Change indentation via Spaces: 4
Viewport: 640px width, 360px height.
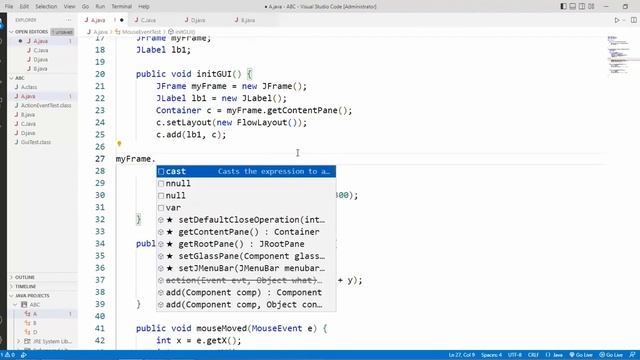[x=491, y=355]
